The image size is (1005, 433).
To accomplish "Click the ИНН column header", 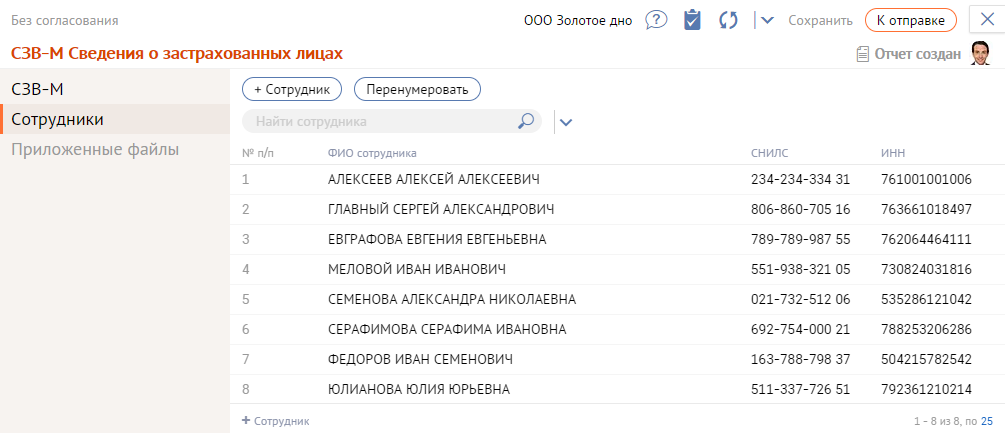I will click(x=893, y=153).
